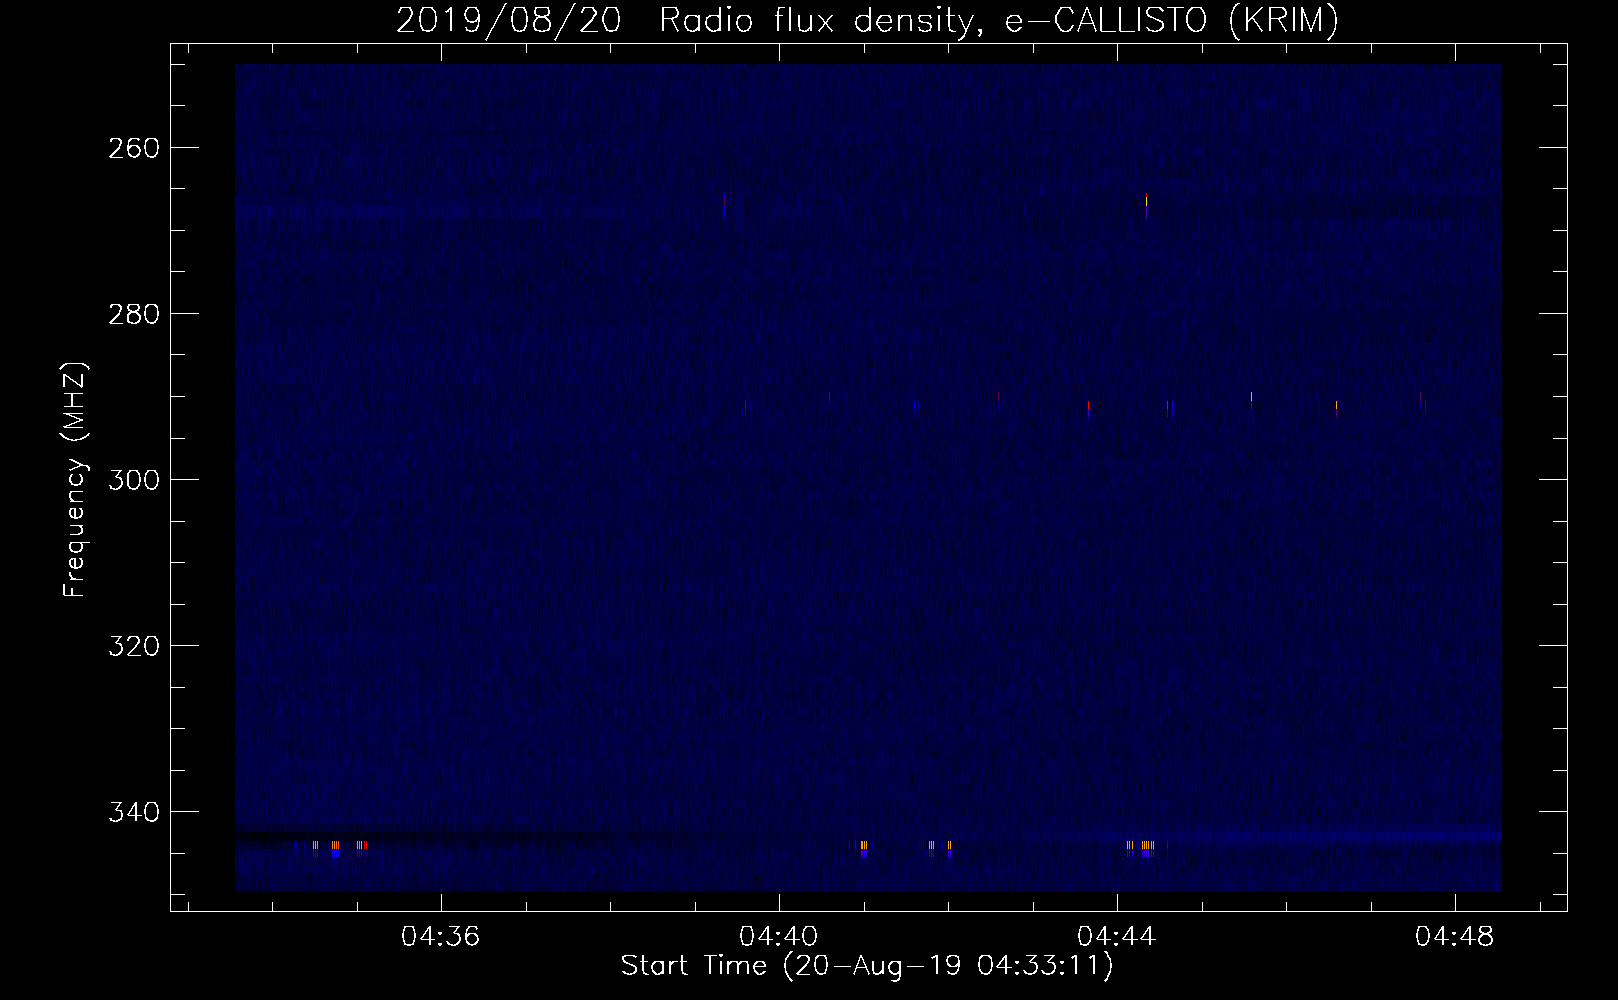Click the 300 frequency tick label
This screenshot has width=1618, height=1000.
pyautogui.click(x=134, y=480)
